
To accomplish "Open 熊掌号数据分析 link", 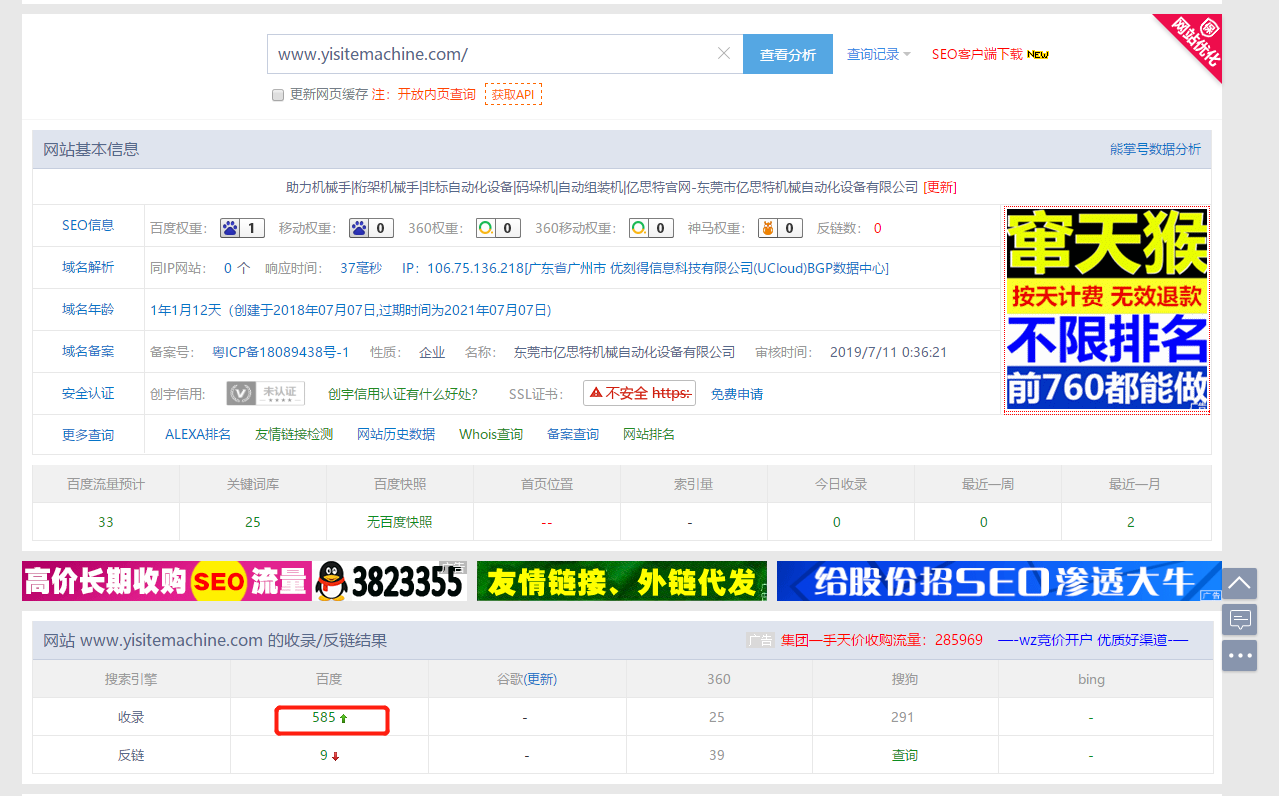I will 1155,149.
